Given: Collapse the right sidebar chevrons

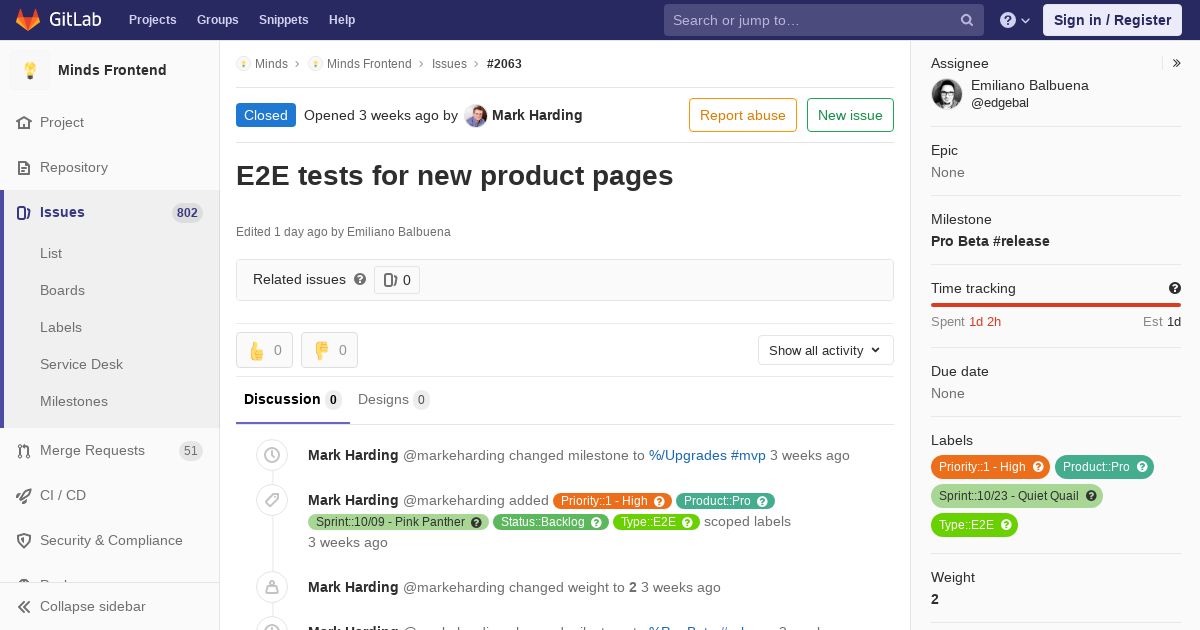Looking at the screenshot, I should pos(1177,63).
